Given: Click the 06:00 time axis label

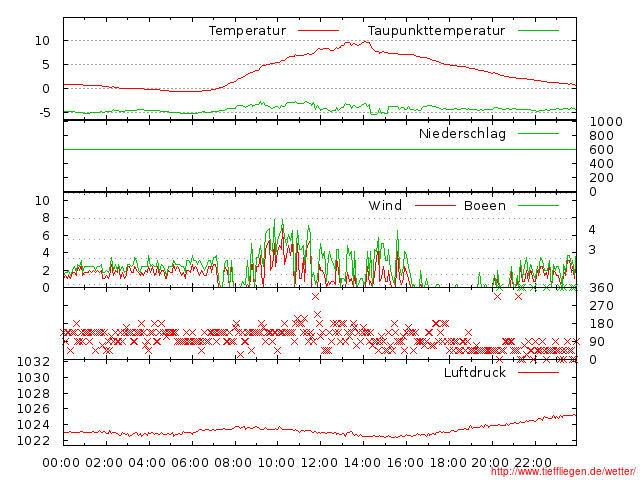Looking at the screenshot, I should coord(190,463).
